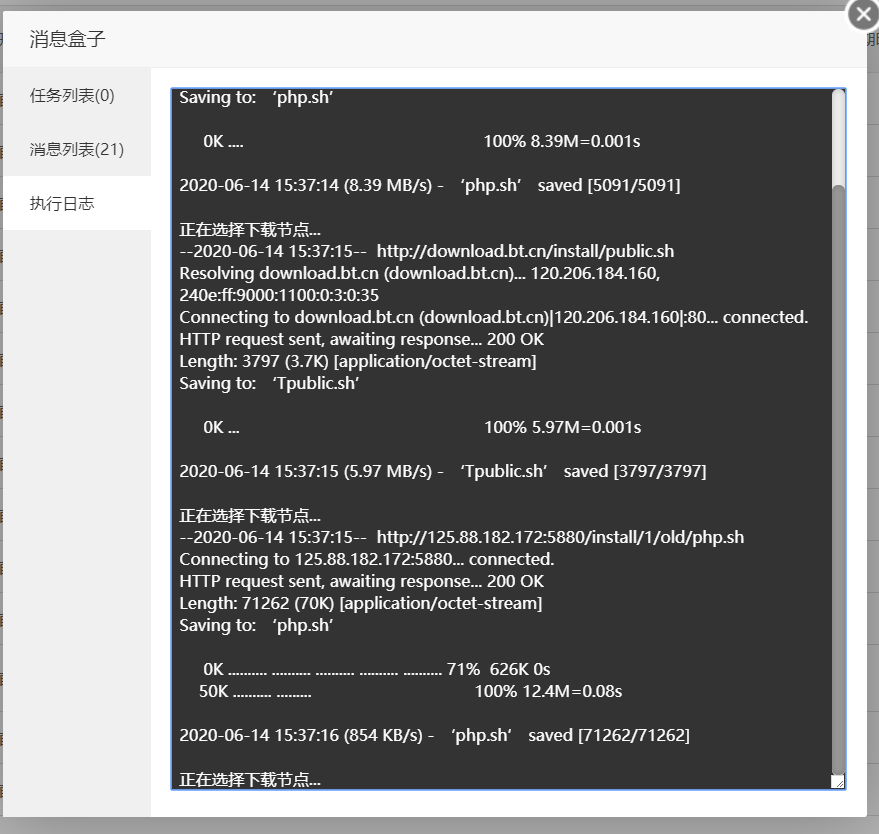
Task: Click the "saved [71262/71262]" log line
Action: (434, 735)
